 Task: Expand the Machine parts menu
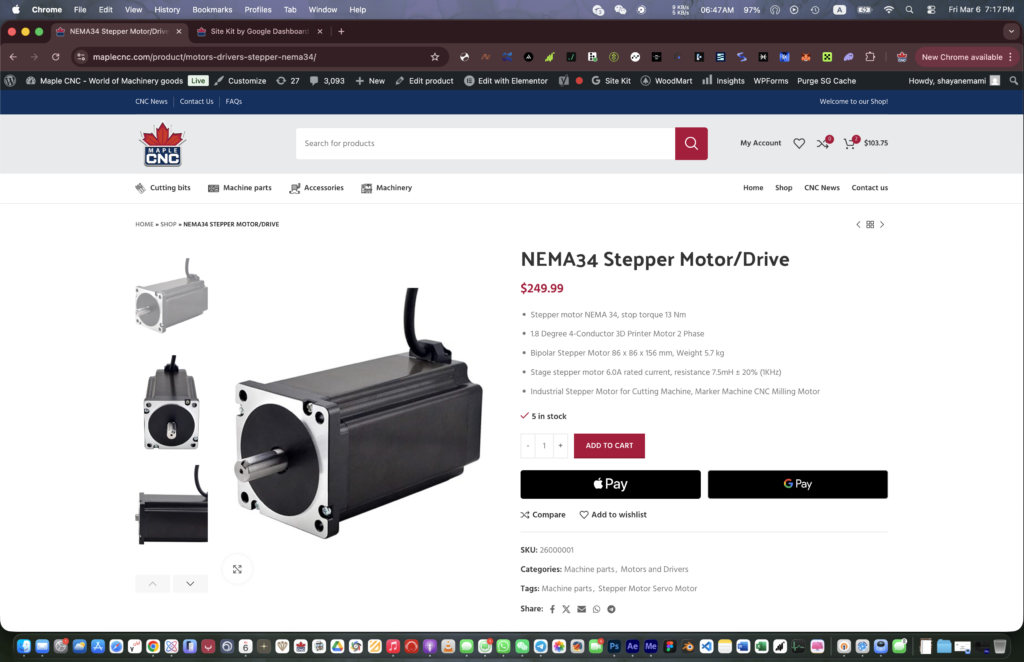(x=240, y=188)
